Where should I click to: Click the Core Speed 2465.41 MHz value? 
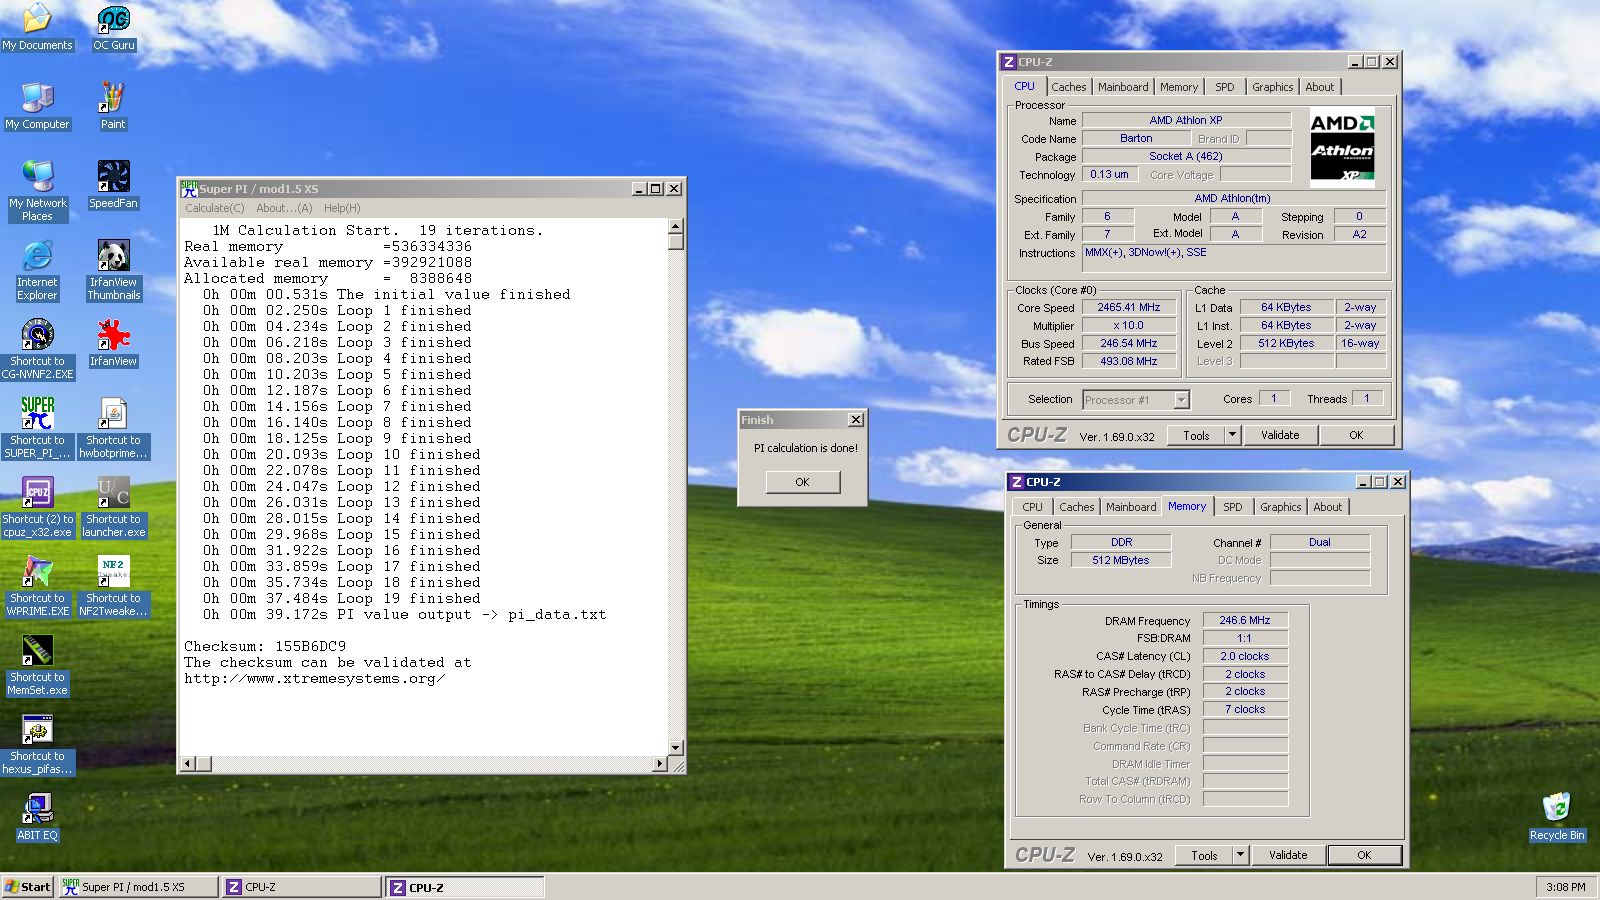pos(1129,308)
